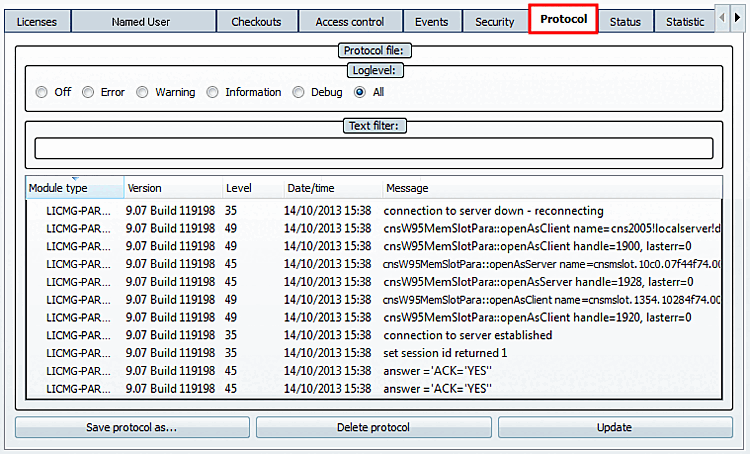Click the Save protocol as... button
The width and height of the screenshot is (750, 454).
(x=132, y=427)
